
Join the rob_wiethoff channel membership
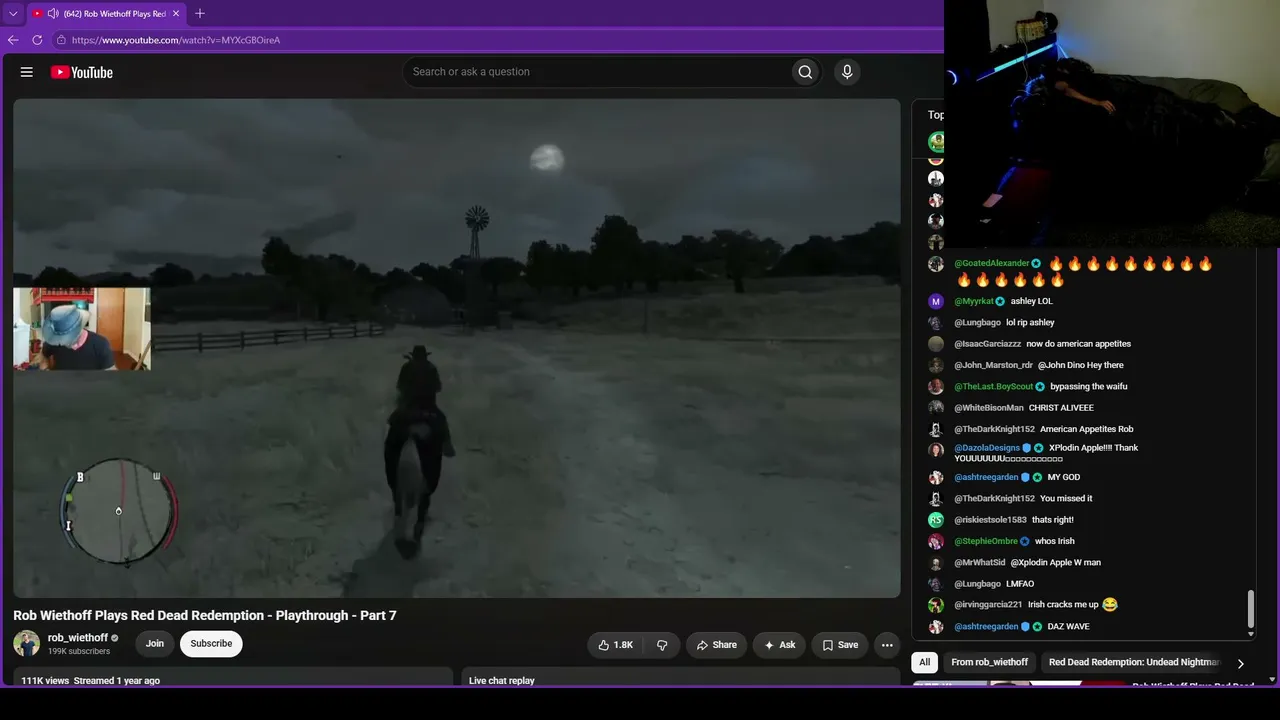pos(155,643)
